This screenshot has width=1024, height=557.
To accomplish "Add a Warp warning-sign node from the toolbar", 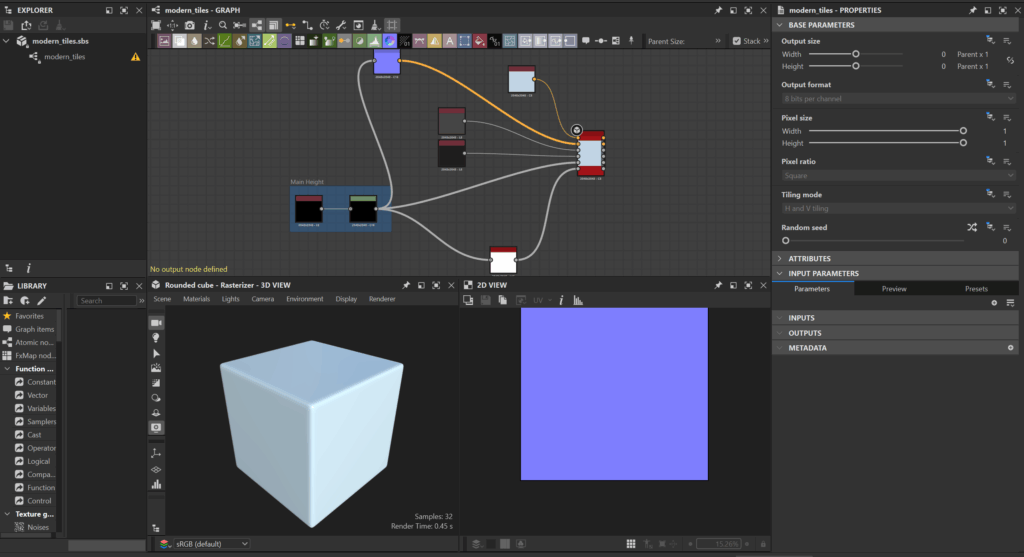I will click(x=434, y=41).
